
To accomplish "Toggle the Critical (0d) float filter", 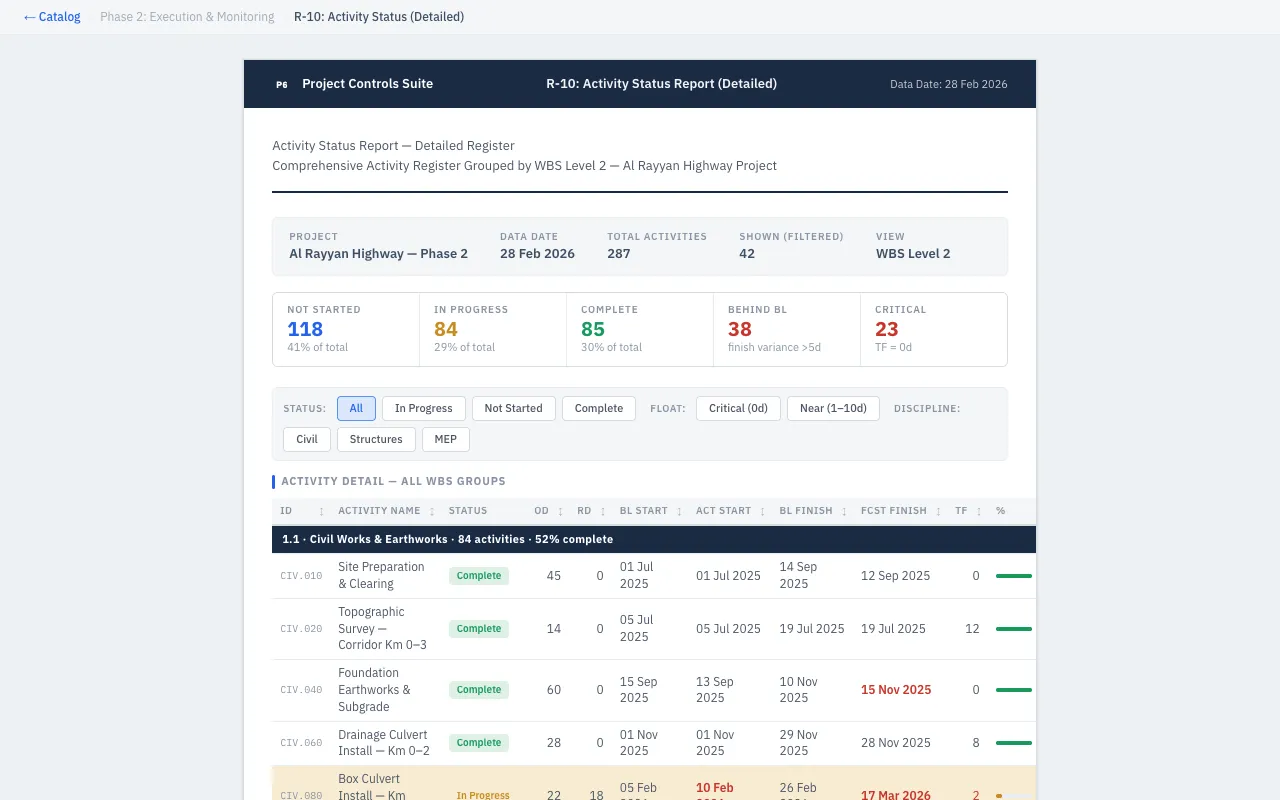I will (x=738, y=408).
